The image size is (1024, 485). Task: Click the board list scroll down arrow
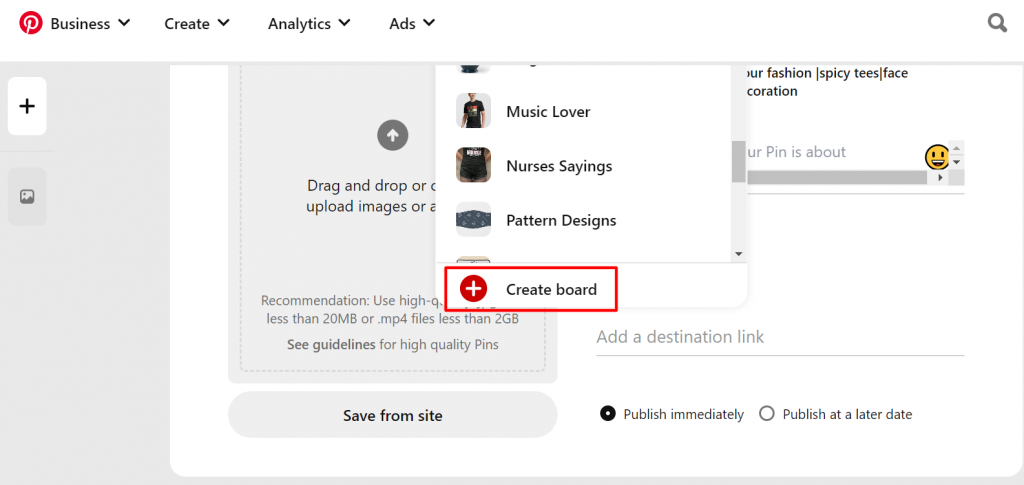coord(739,255)
